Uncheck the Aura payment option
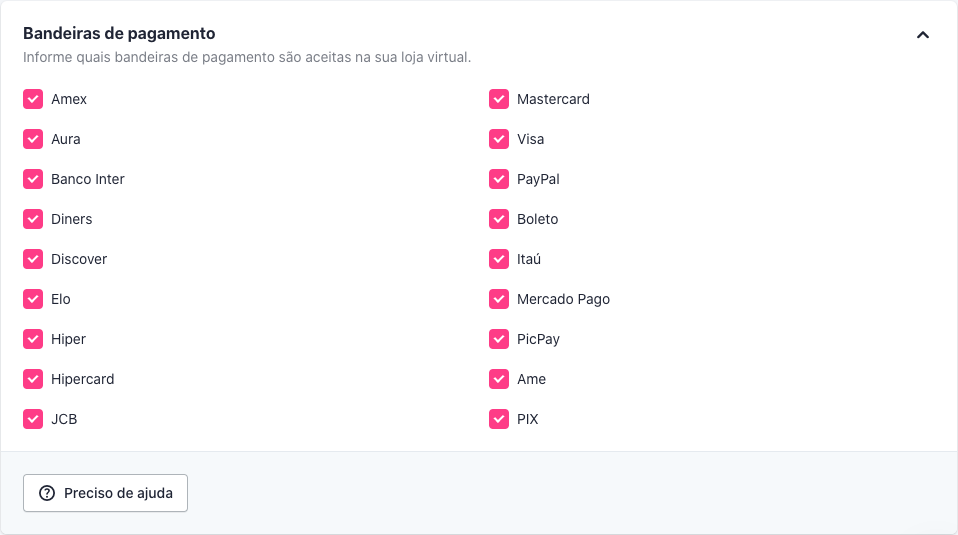The height and width of the screenshot is (535, 958). coord(33,139)
